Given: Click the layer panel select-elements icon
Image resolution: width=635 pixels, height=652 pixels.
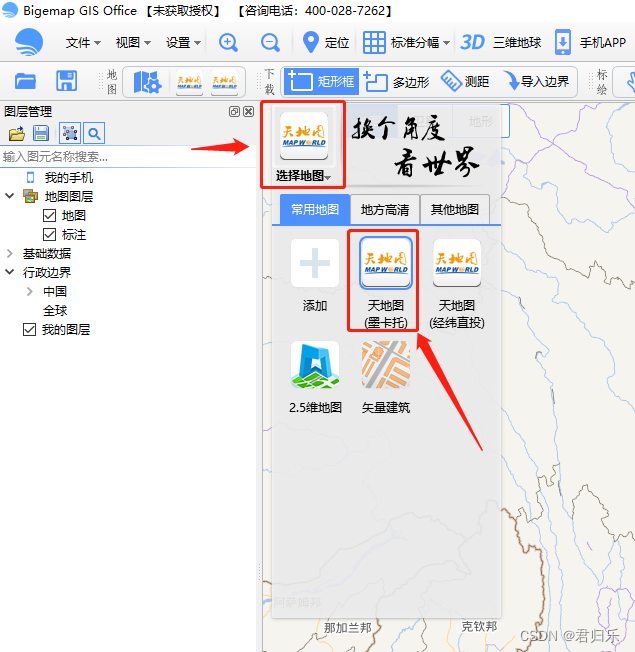Looking at the screenshot, I should (70, 133).
